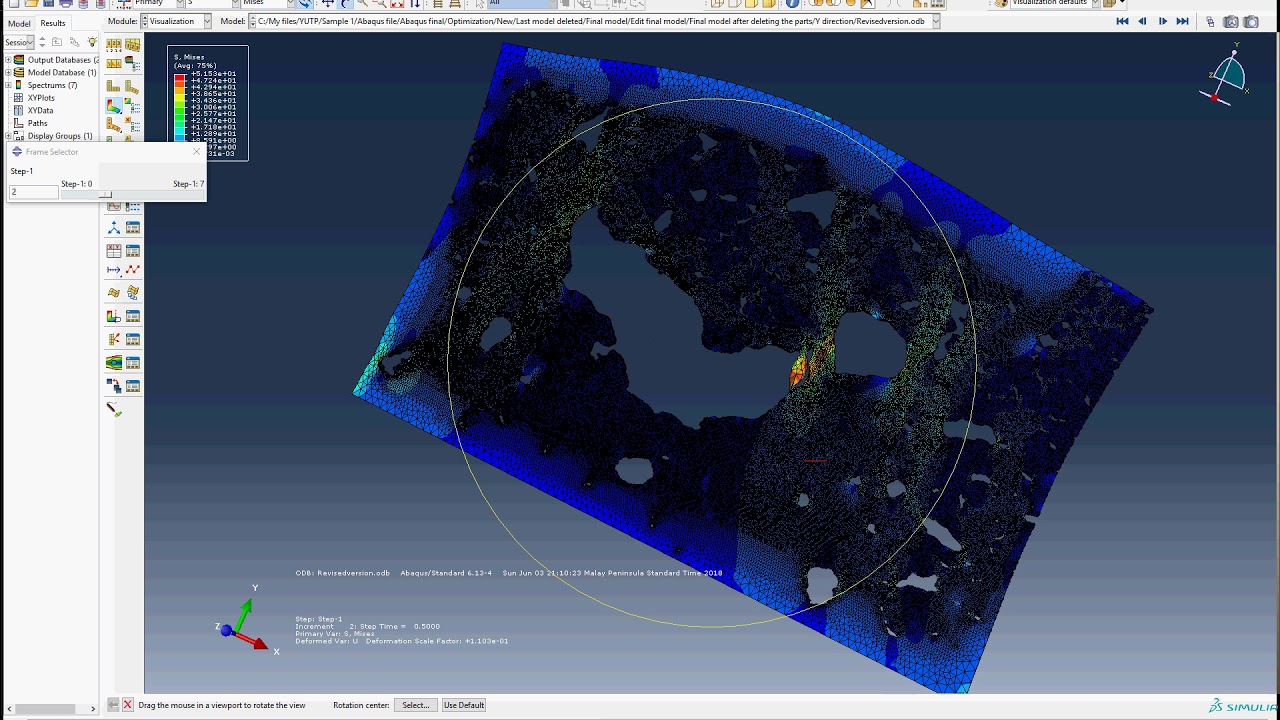The height and width of the screenshot is (720, 1280).
Task: Click the Use Default button
Action: click(x=464, y=705)
